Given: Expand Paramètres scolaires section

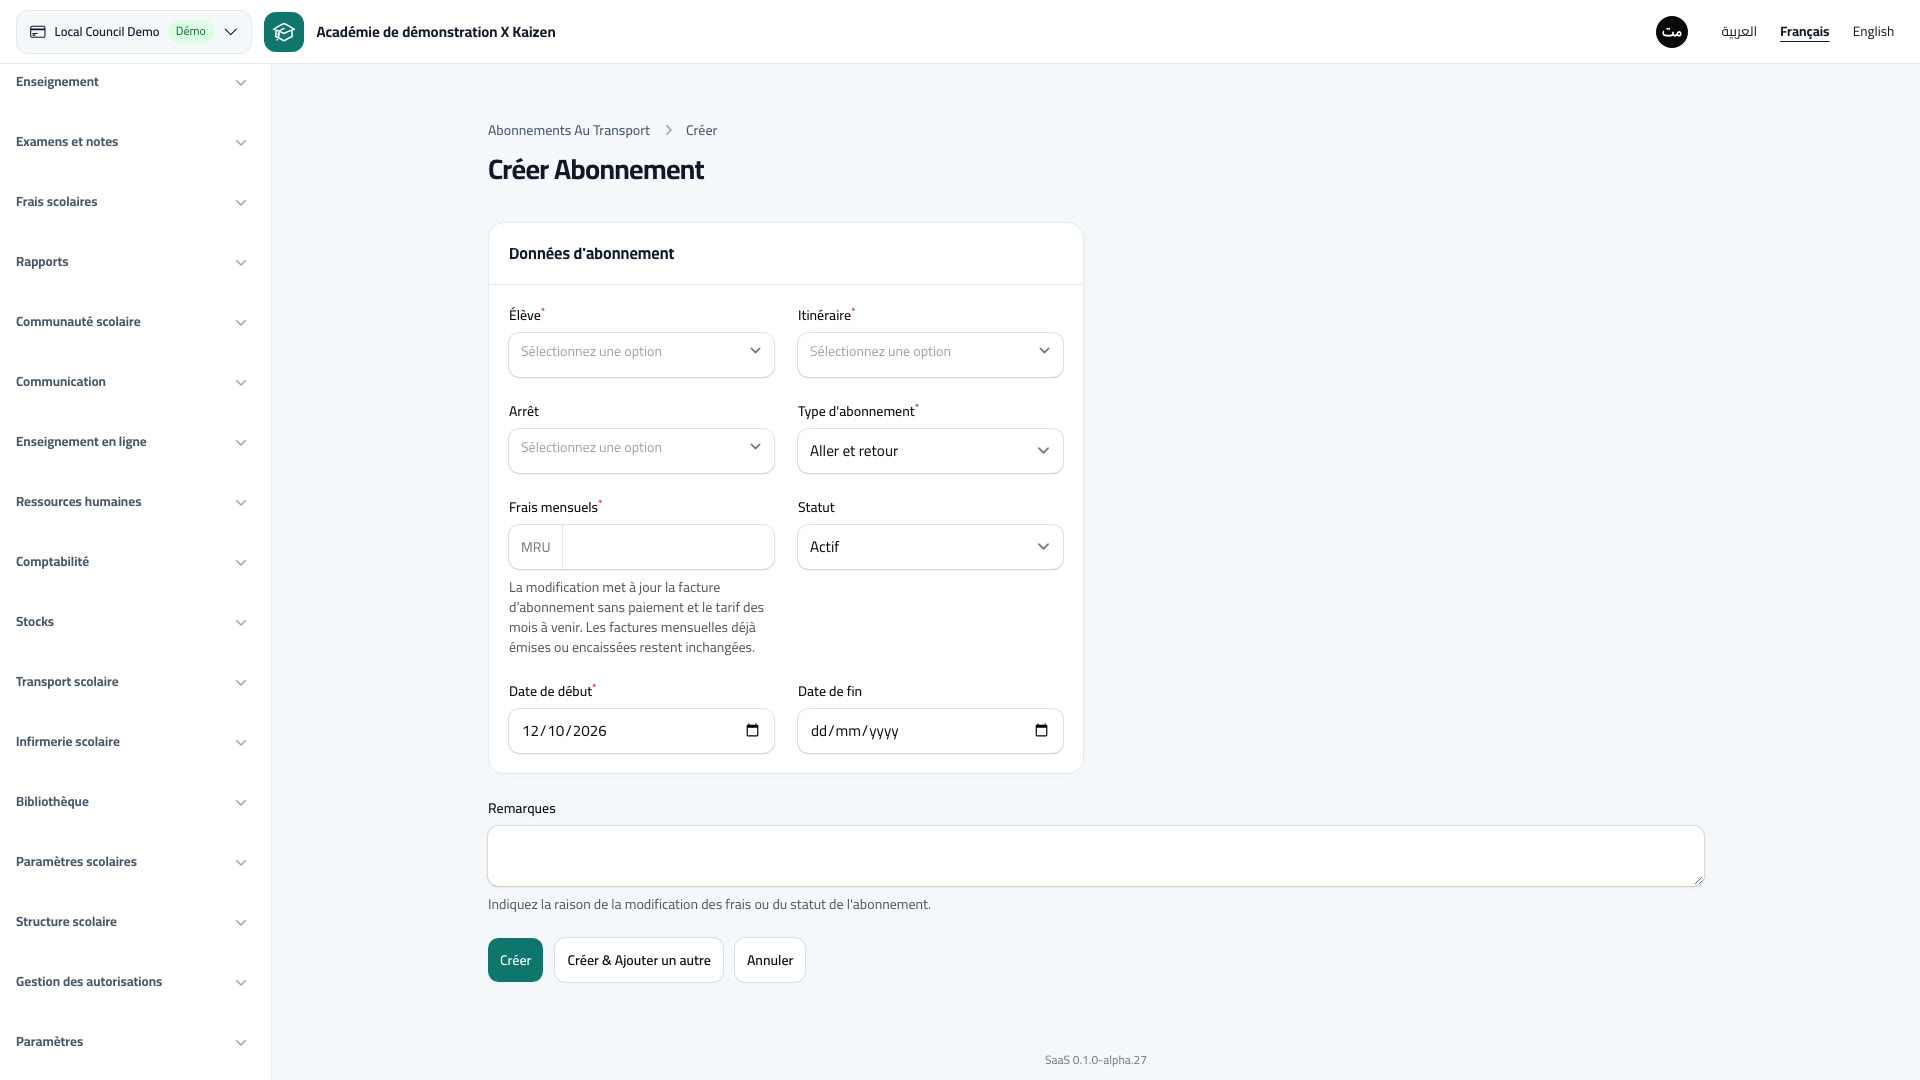Looking at the screenshot, I should [x=131, y=862].
